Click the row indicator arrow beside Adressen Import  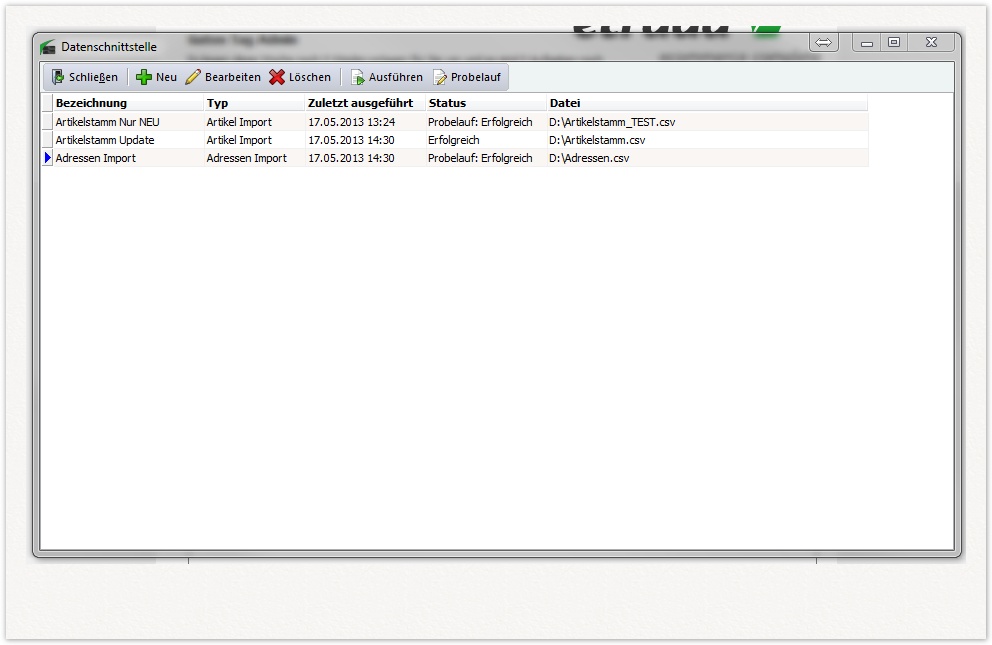click(47, 158)
